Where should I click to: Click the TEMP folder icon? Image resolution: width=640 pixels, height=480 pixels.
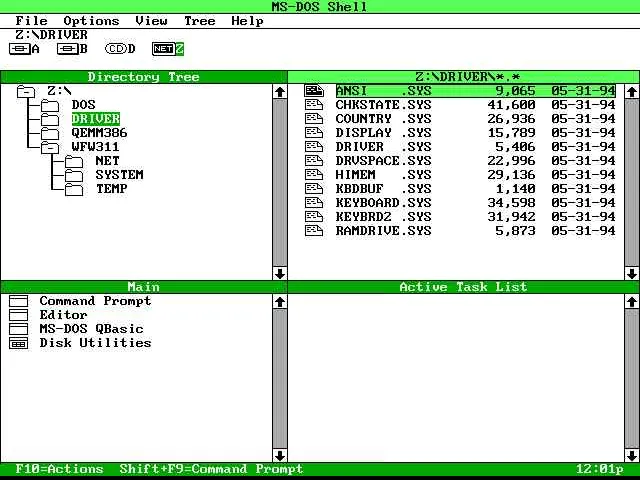(x=74, y=189)
